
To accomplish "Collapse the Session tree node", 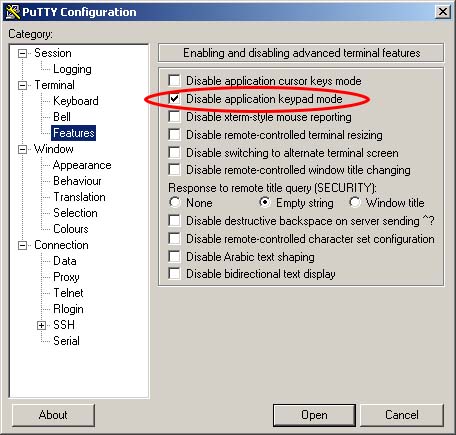I will (x=22, y=53).
